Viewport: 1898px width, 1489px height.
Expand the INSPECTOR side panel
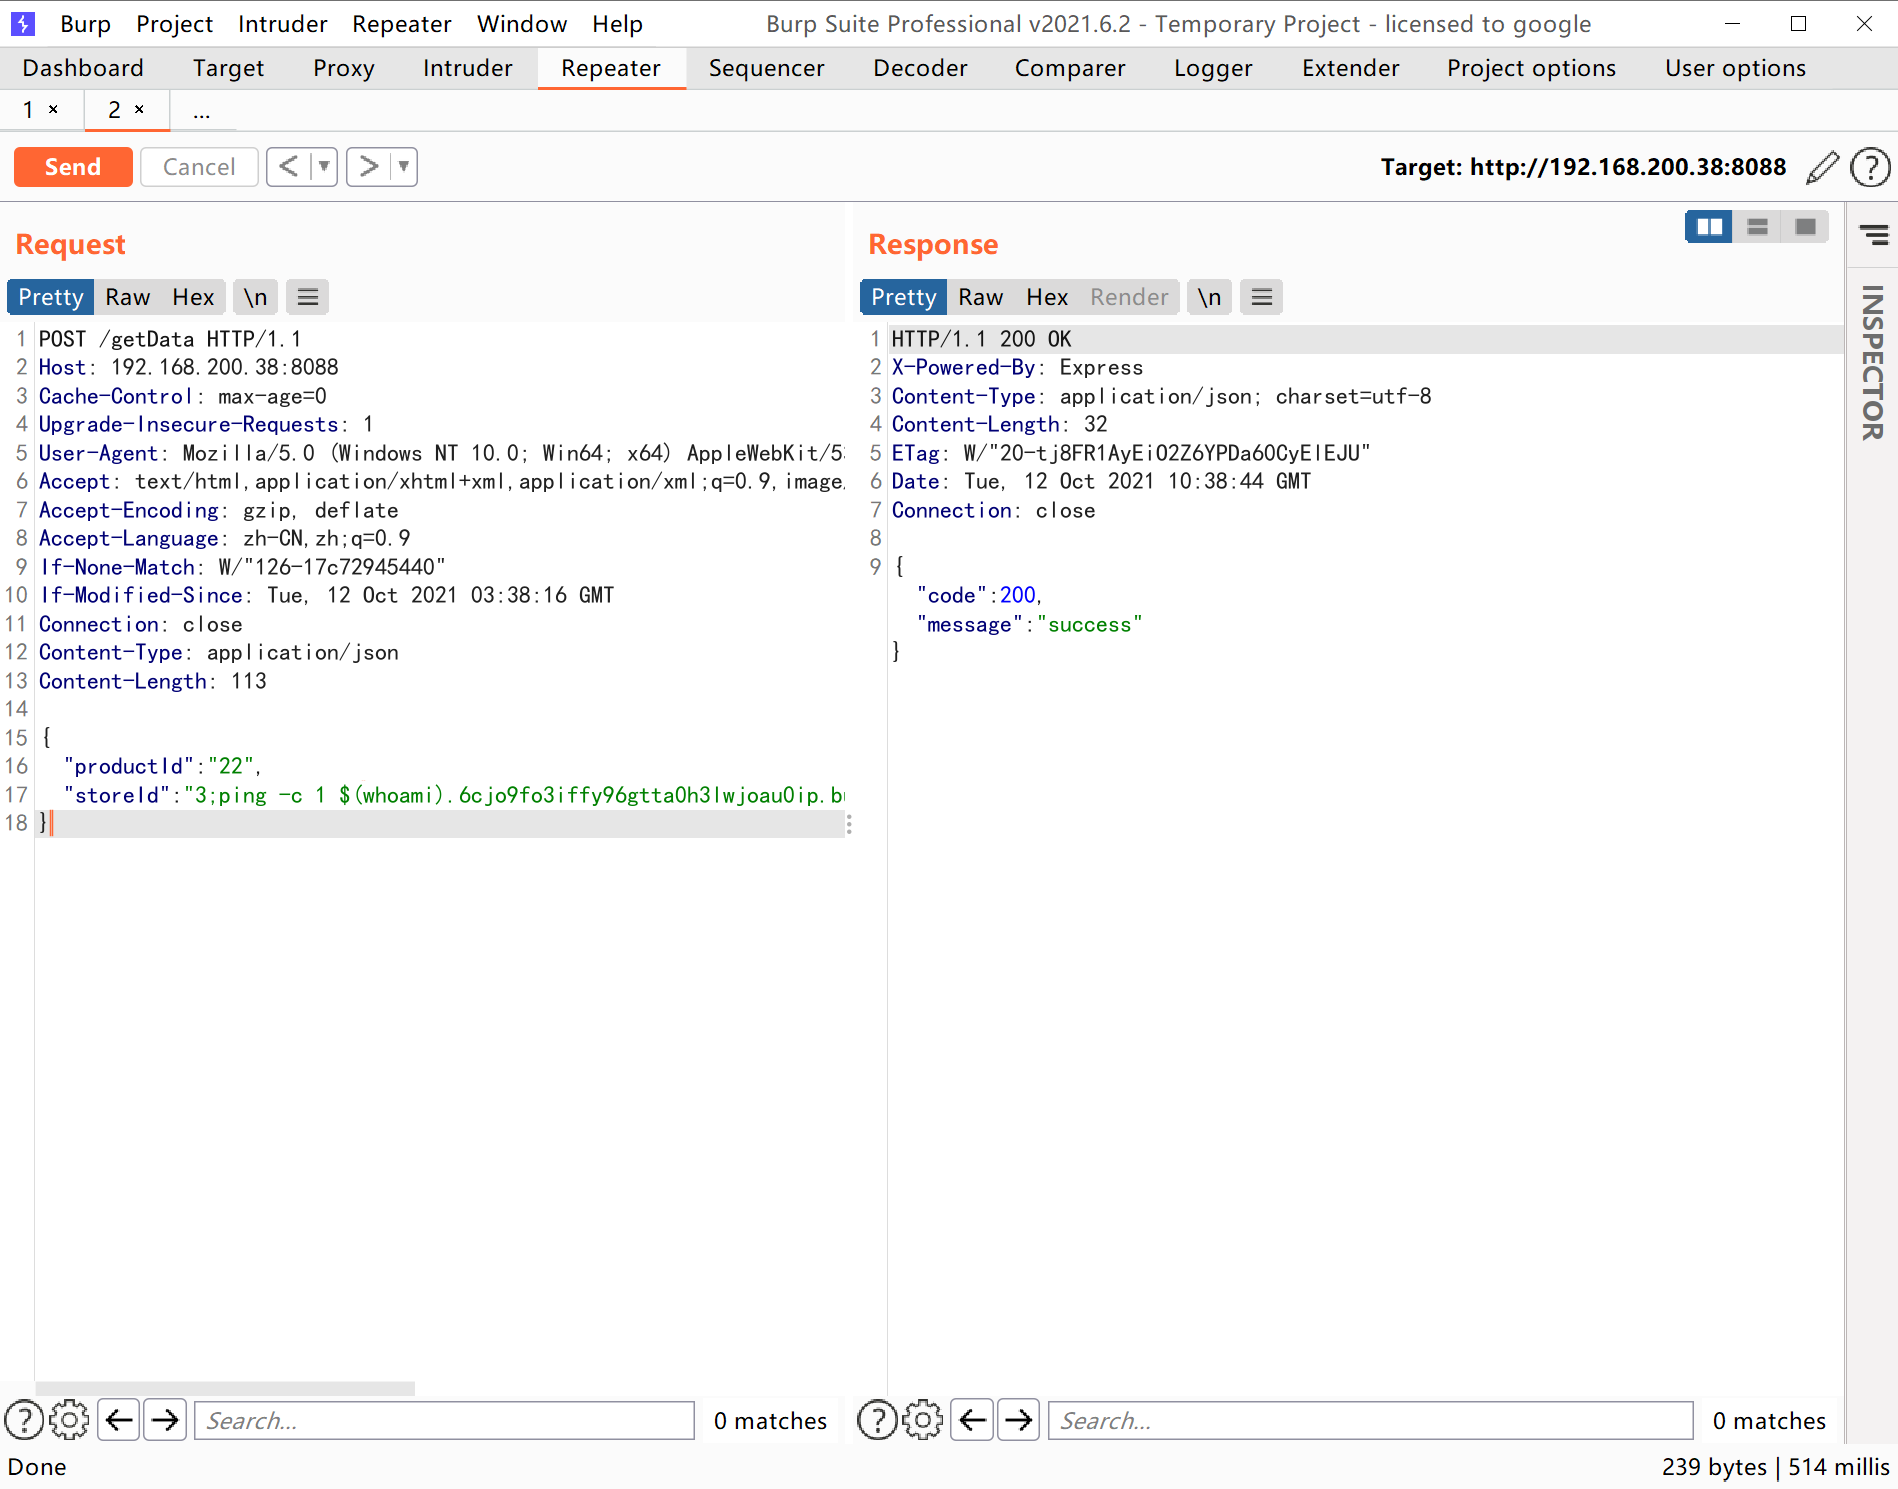click(1872, 362)
